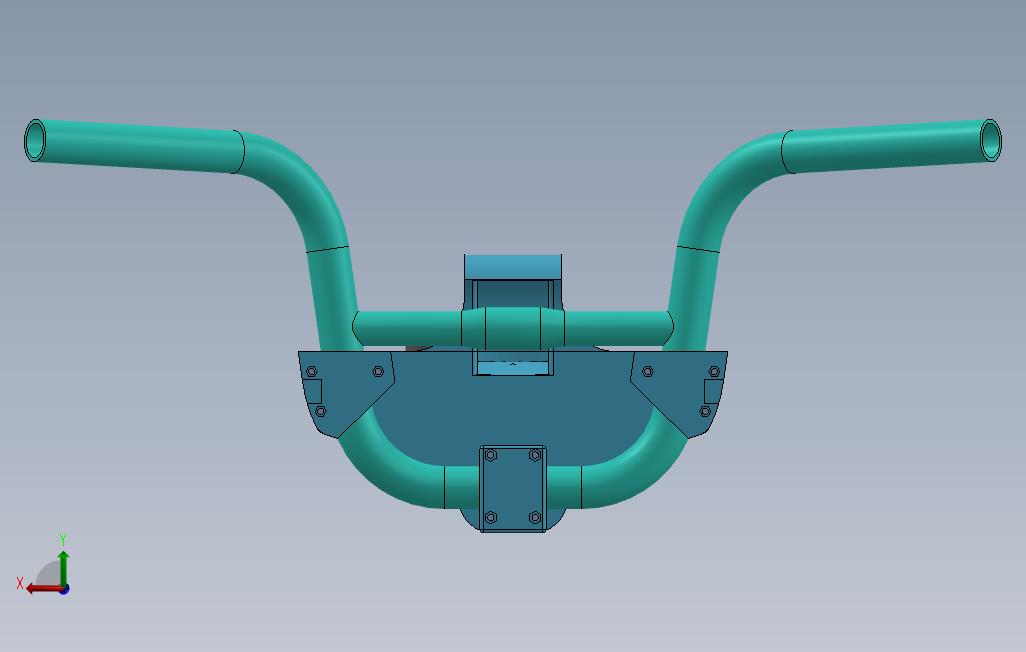Select the open left end of the handlebar tube

tap(35, 140)
